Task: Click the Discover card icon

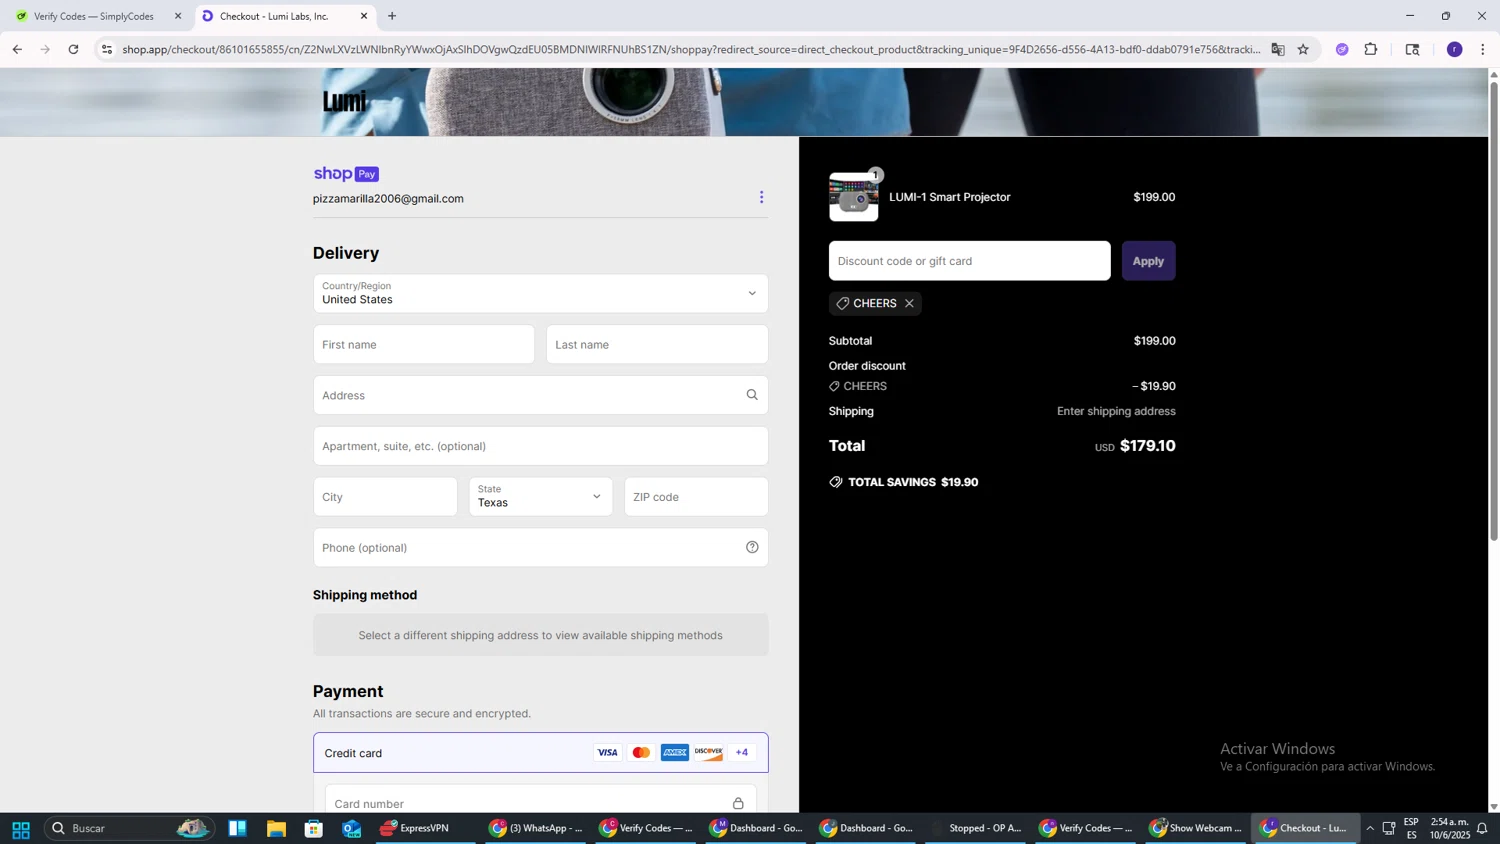Action: click(708, 752)
